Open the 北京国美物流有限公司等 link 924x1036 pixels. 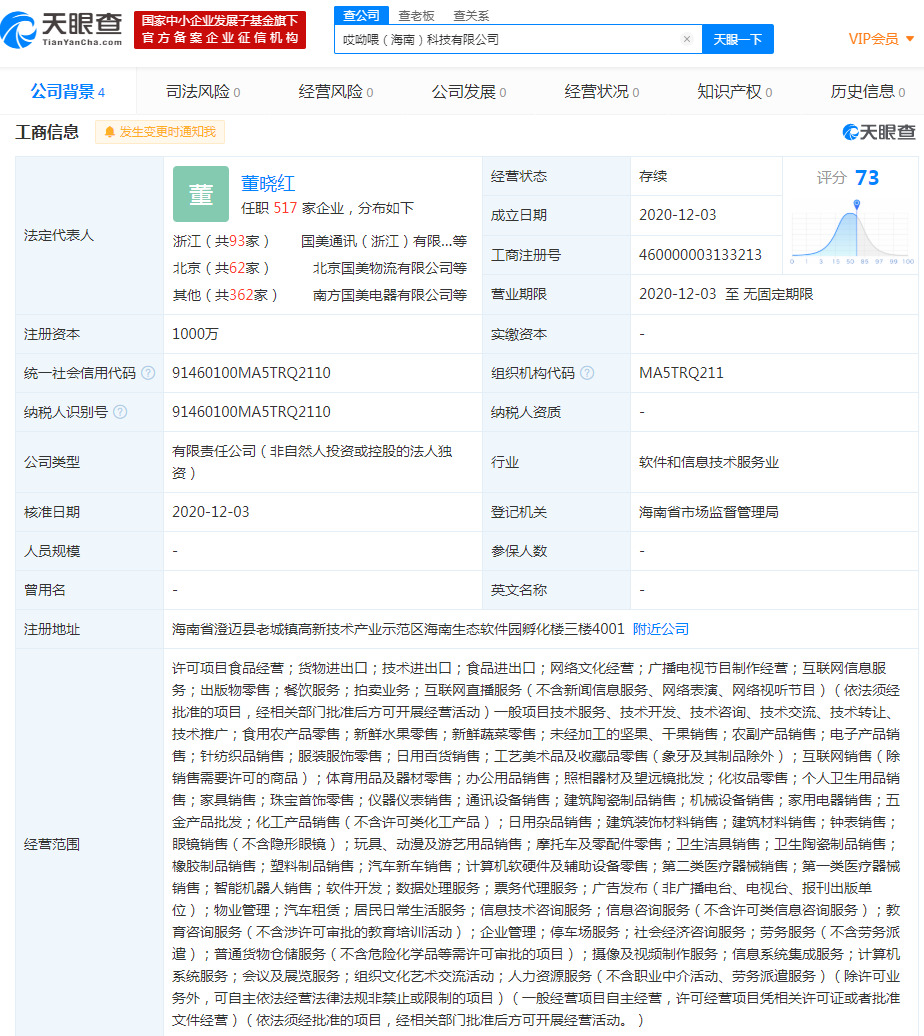point(389,268)
